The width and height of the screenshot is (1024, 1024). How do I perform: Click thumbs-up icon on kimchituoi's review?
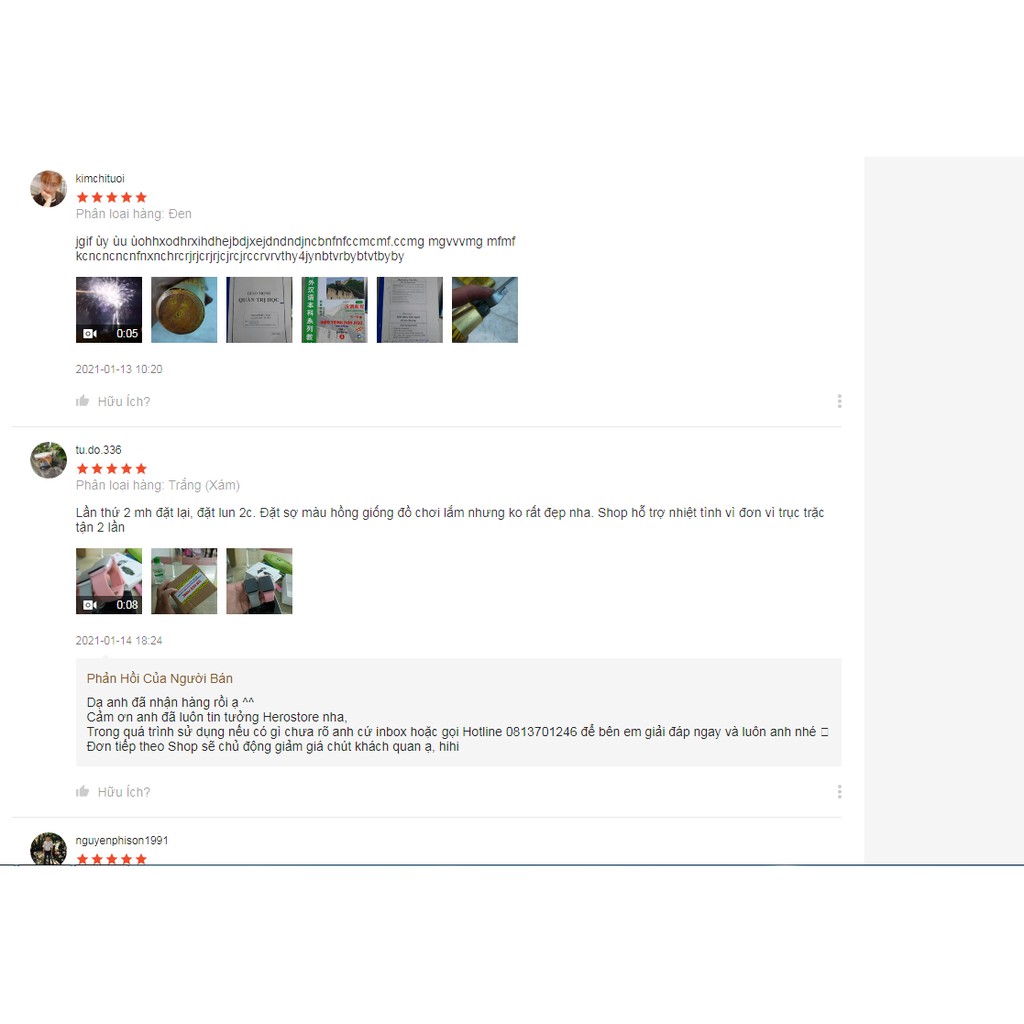(82, 401)
